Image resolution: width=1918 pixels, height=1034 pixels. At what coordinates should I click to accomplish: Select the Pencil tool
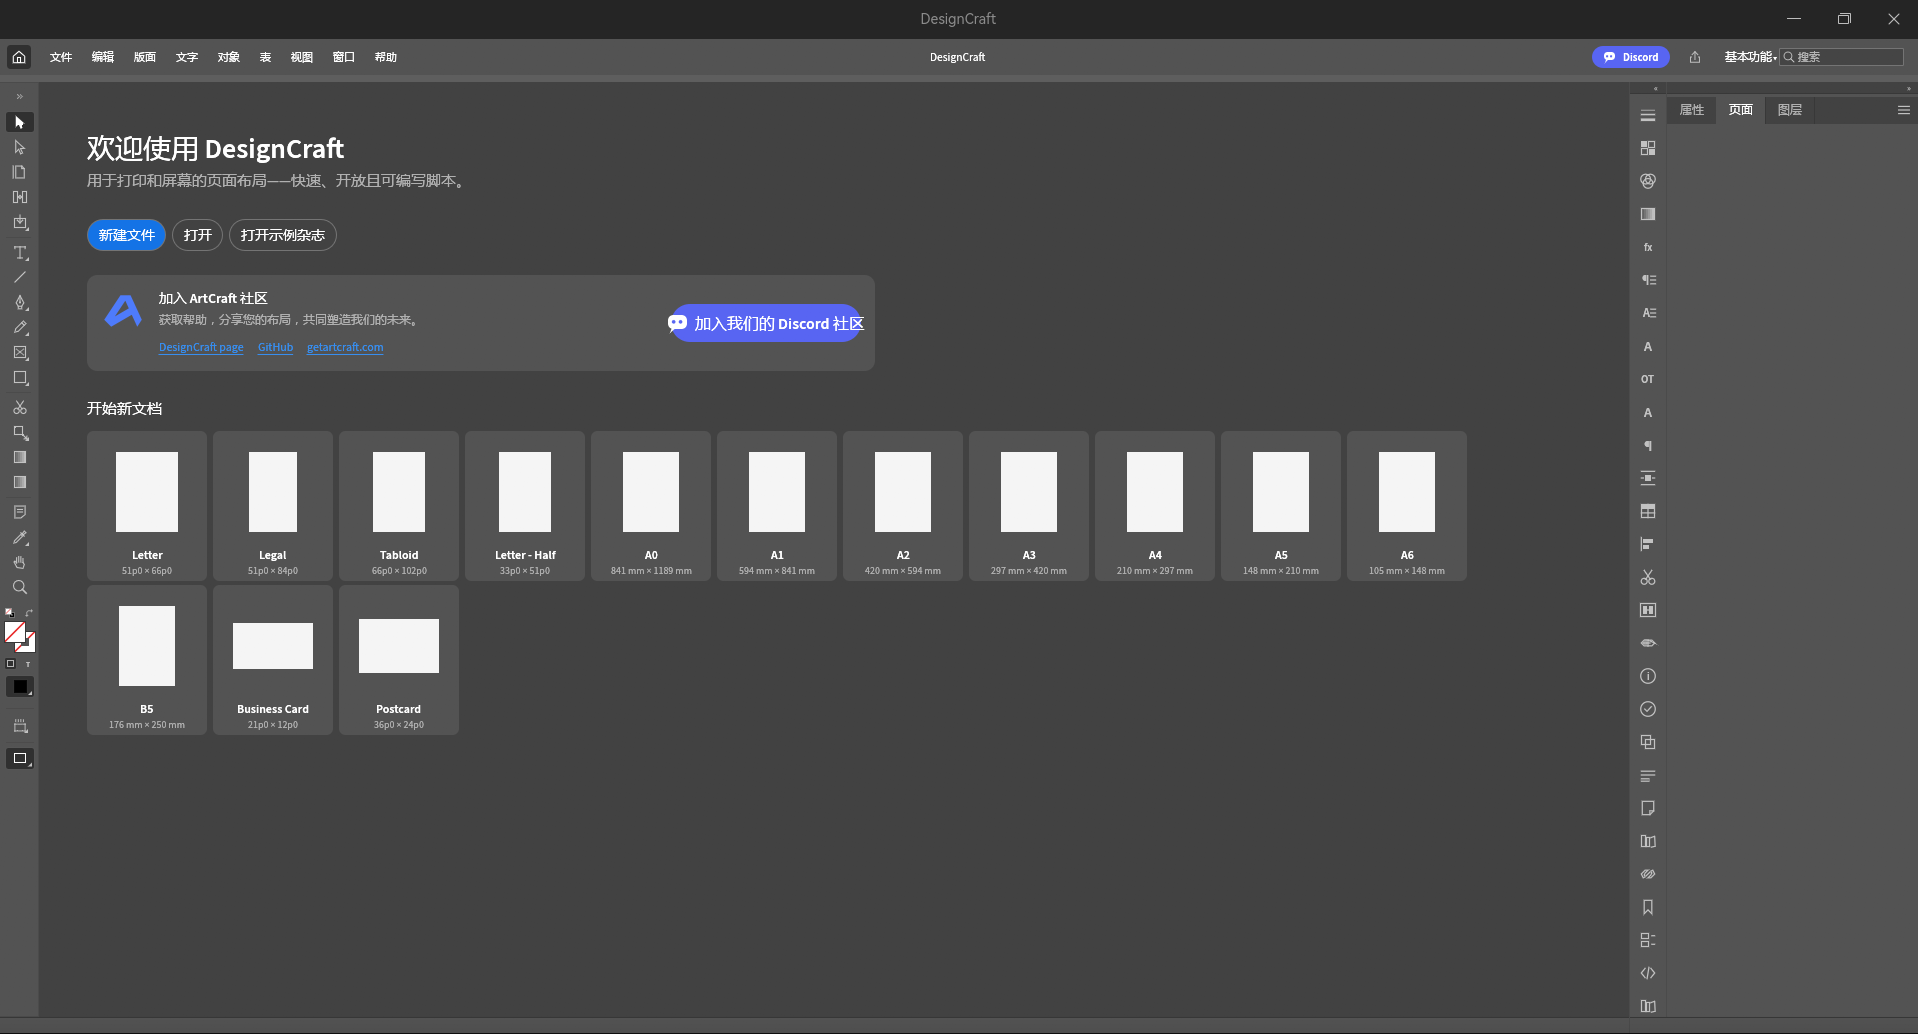point(19,327)
